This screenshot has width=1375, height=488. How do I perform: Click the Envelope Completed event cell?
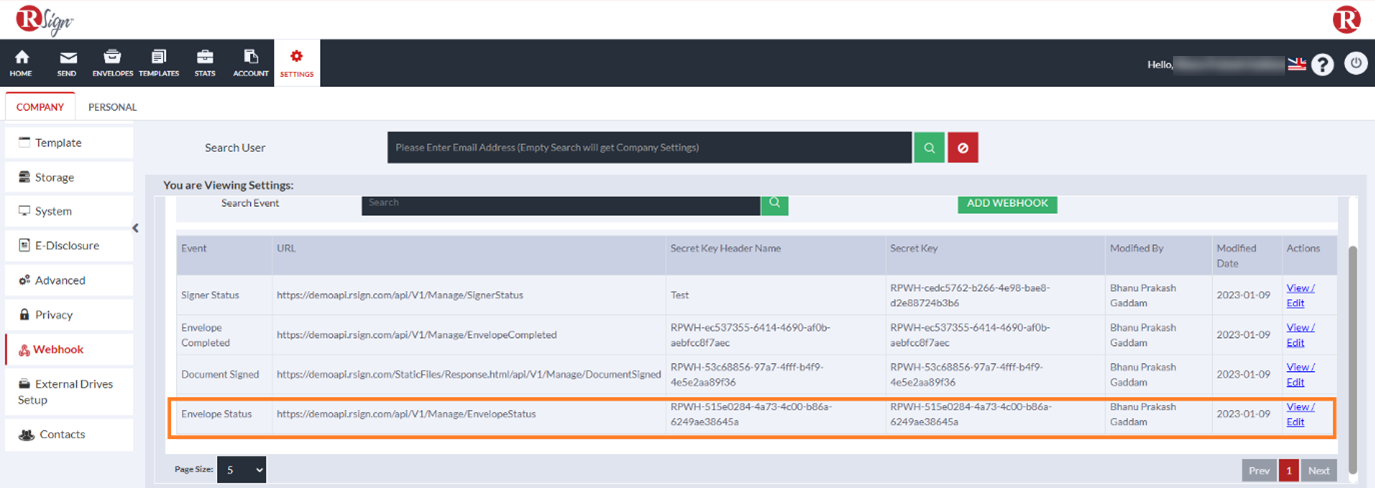tap(225, 335)
